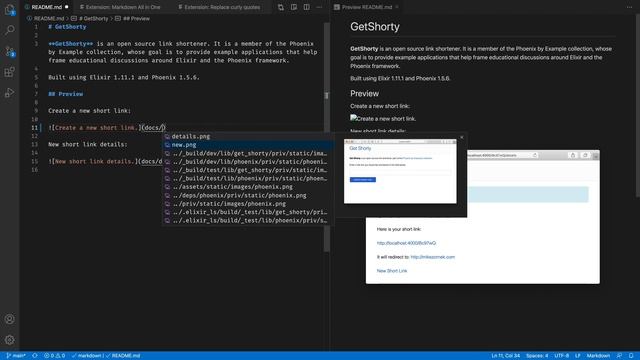Open the Manage gear icon

tap(9, 340)
